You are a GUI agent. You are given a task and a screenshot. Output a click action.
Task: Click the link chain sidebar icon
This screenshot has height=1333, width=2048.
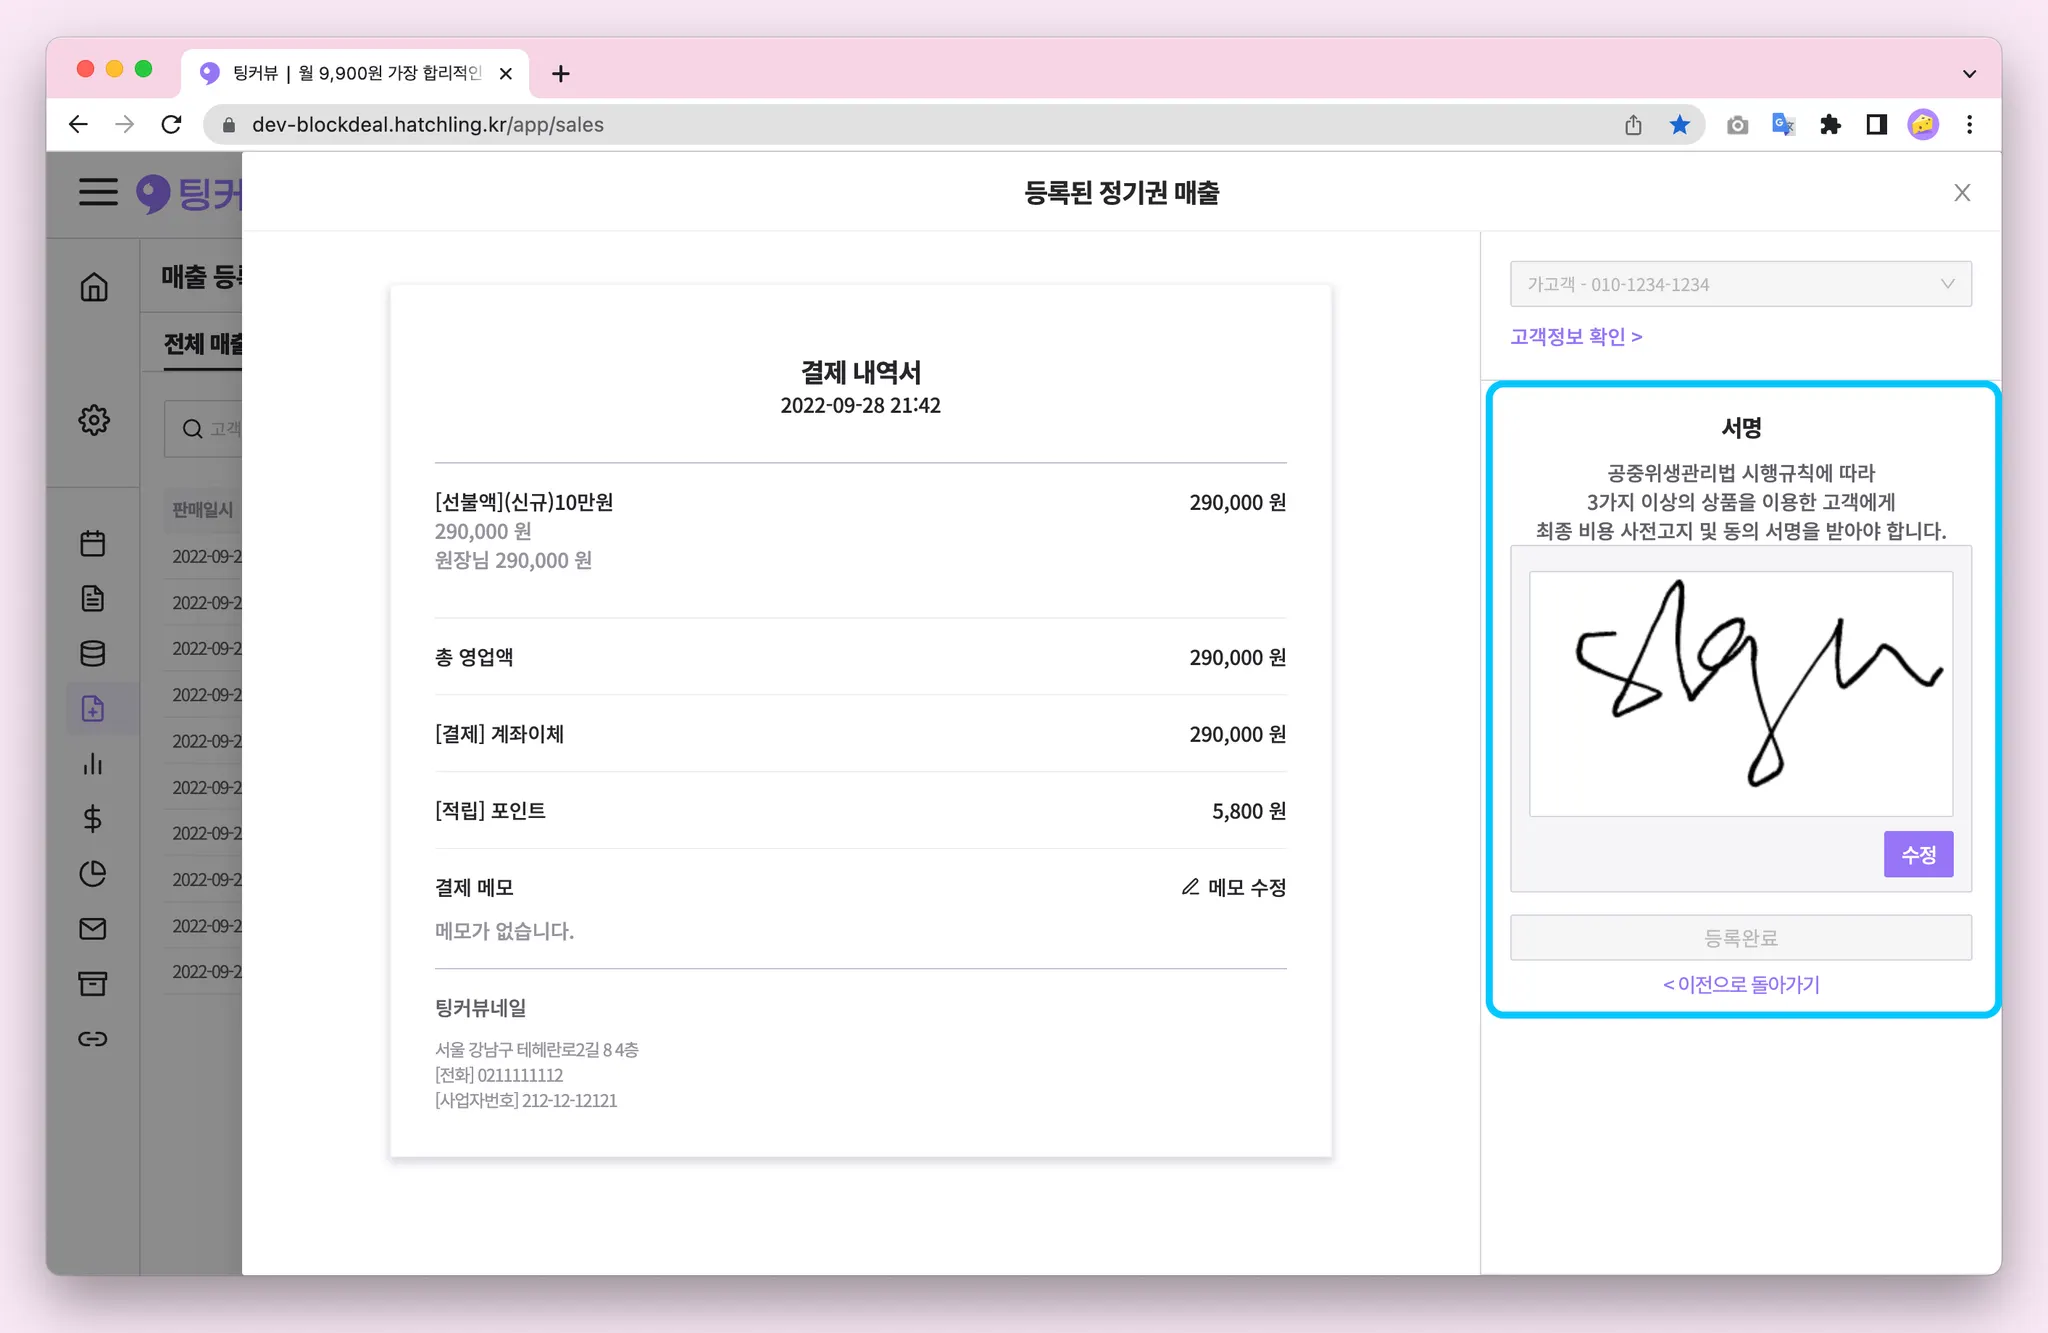tap(93, 1039)
